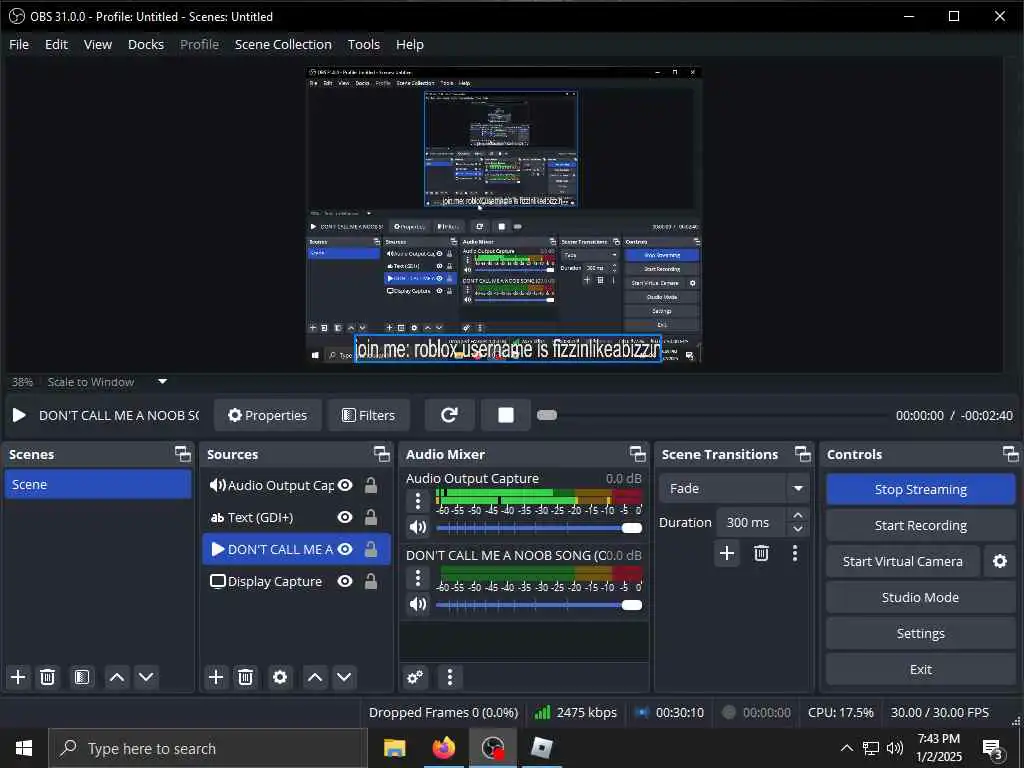Move scene down with arrow icon

(x=146, y=677)
